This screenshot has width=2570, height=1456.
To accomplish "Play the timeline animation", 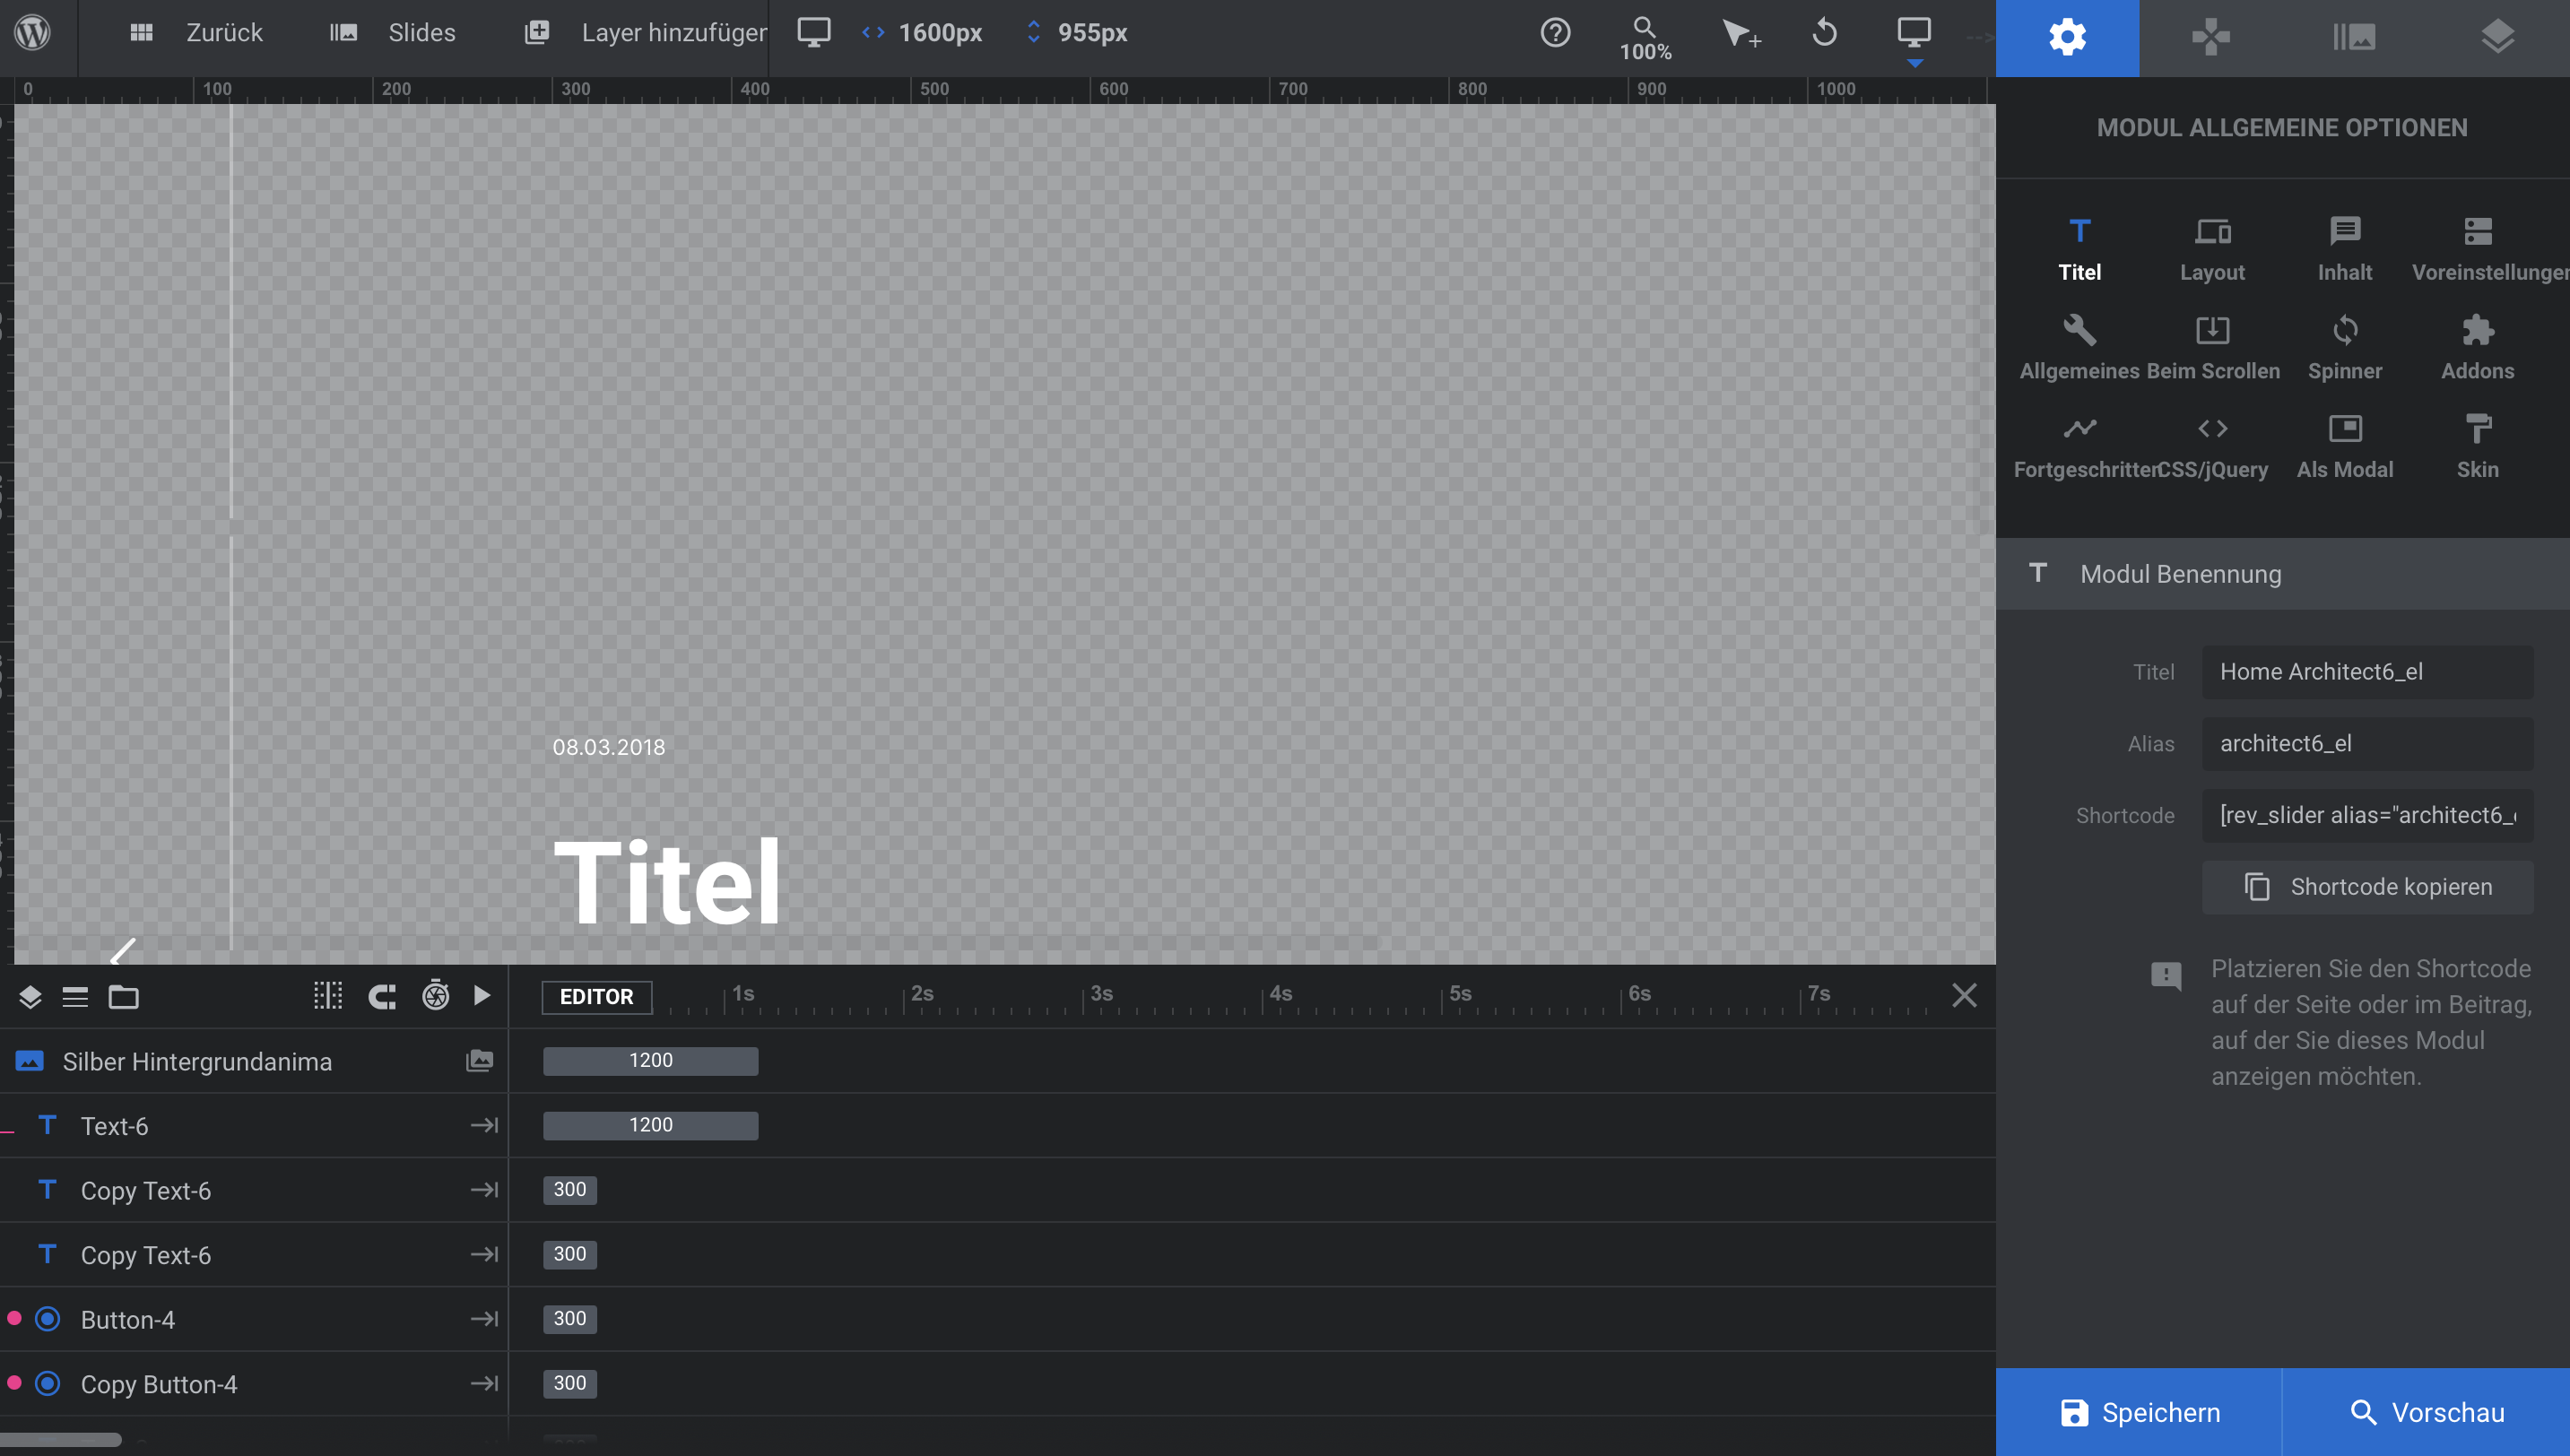I will [482, 995].
